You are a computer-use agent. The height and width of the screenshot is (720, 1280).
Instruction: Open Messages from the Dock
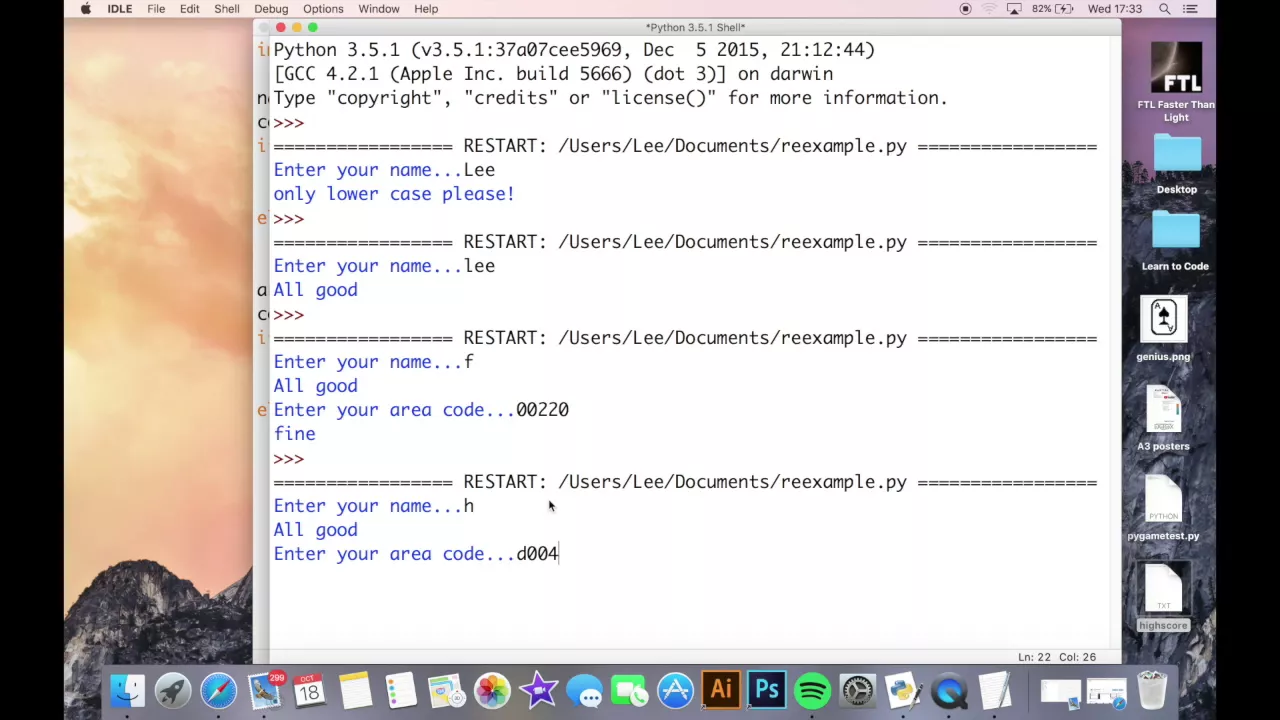pos(584,691)
